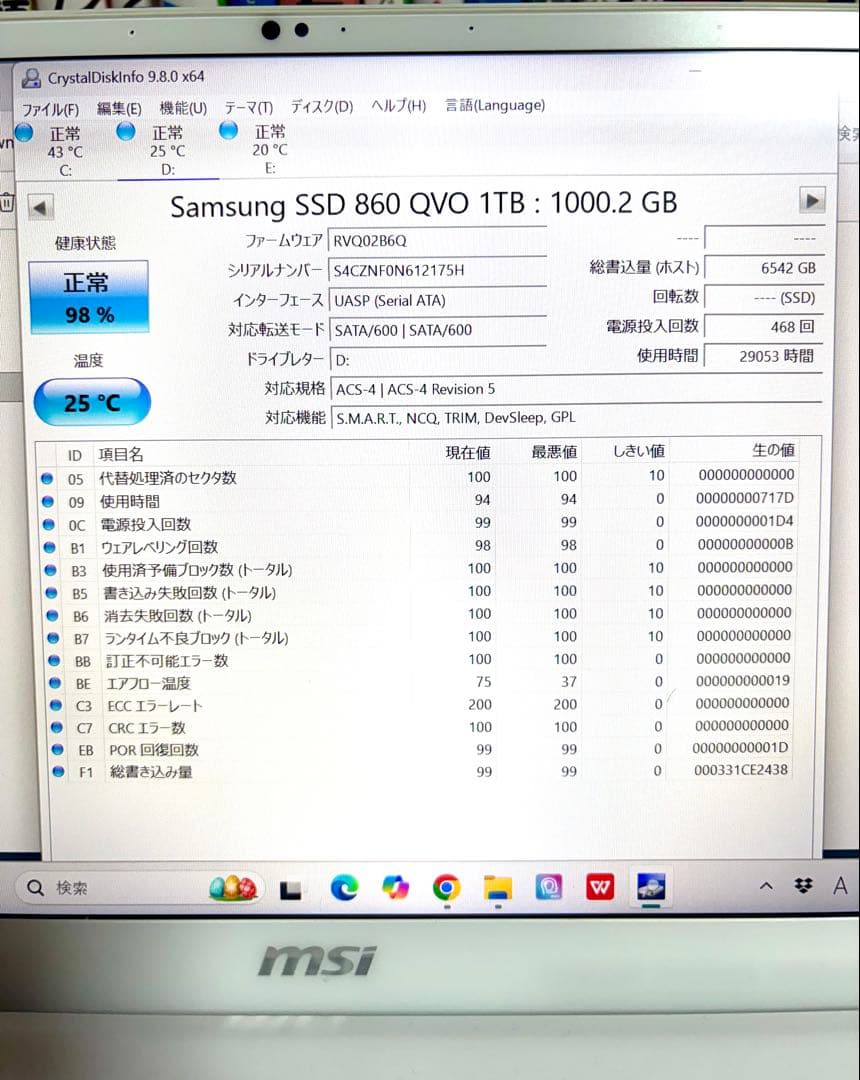The width and height of the screenshot is (860, 1080).
Task: Open the テーマ(T) menu
Action: 249,107
